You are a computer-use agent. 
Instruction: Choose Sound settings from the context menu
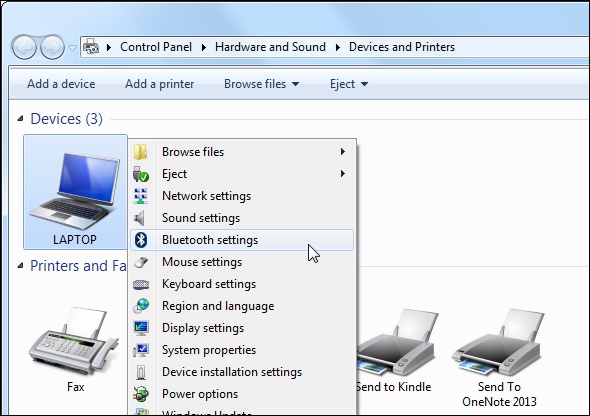point(242,218)
